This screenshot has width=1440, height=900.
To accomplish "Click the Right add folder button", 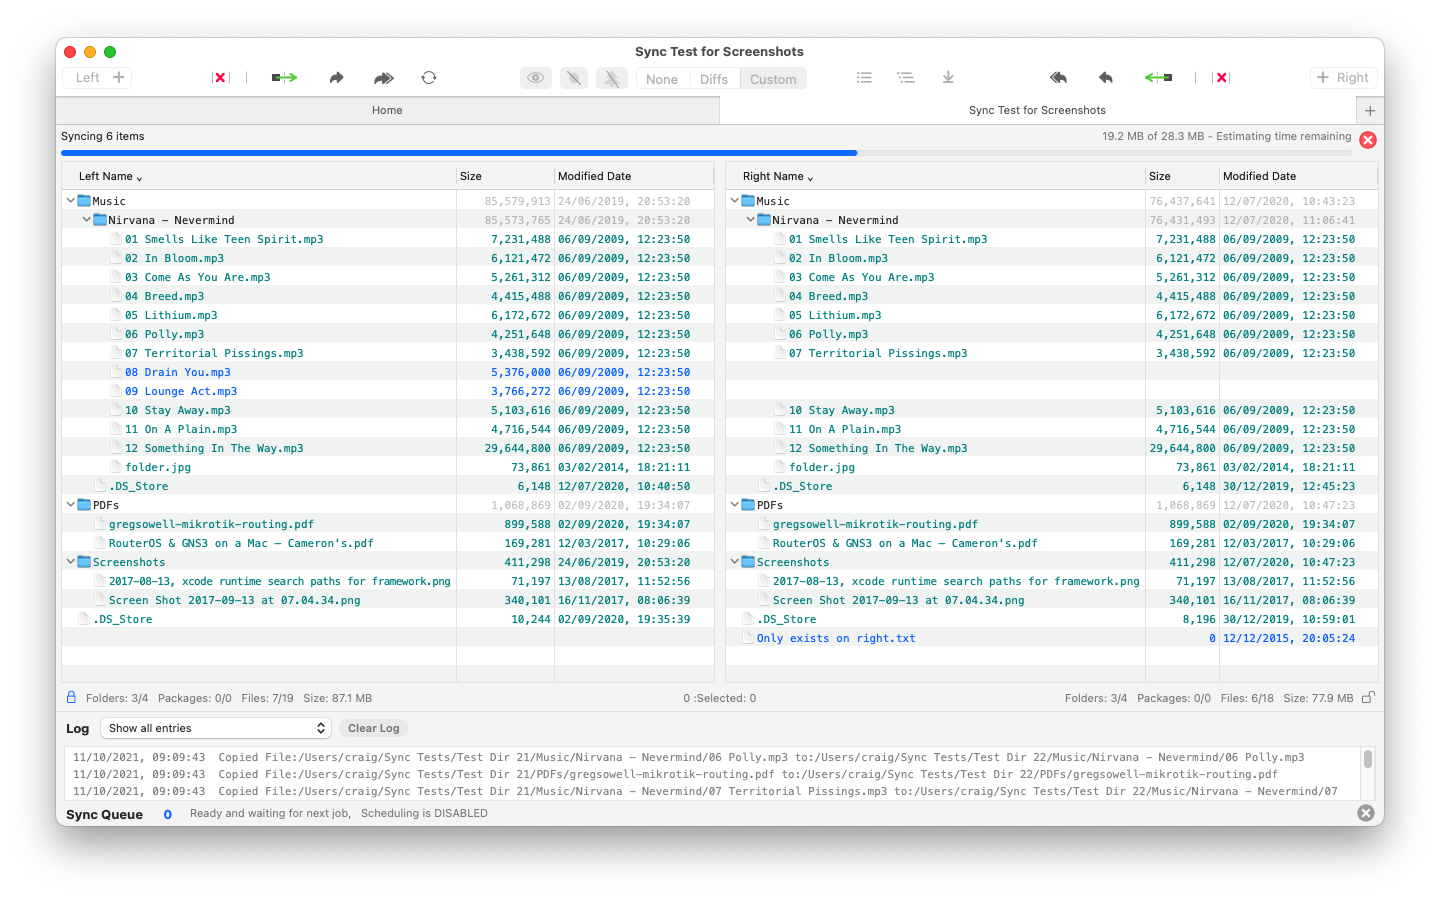I will click(x=1343, y=78).
